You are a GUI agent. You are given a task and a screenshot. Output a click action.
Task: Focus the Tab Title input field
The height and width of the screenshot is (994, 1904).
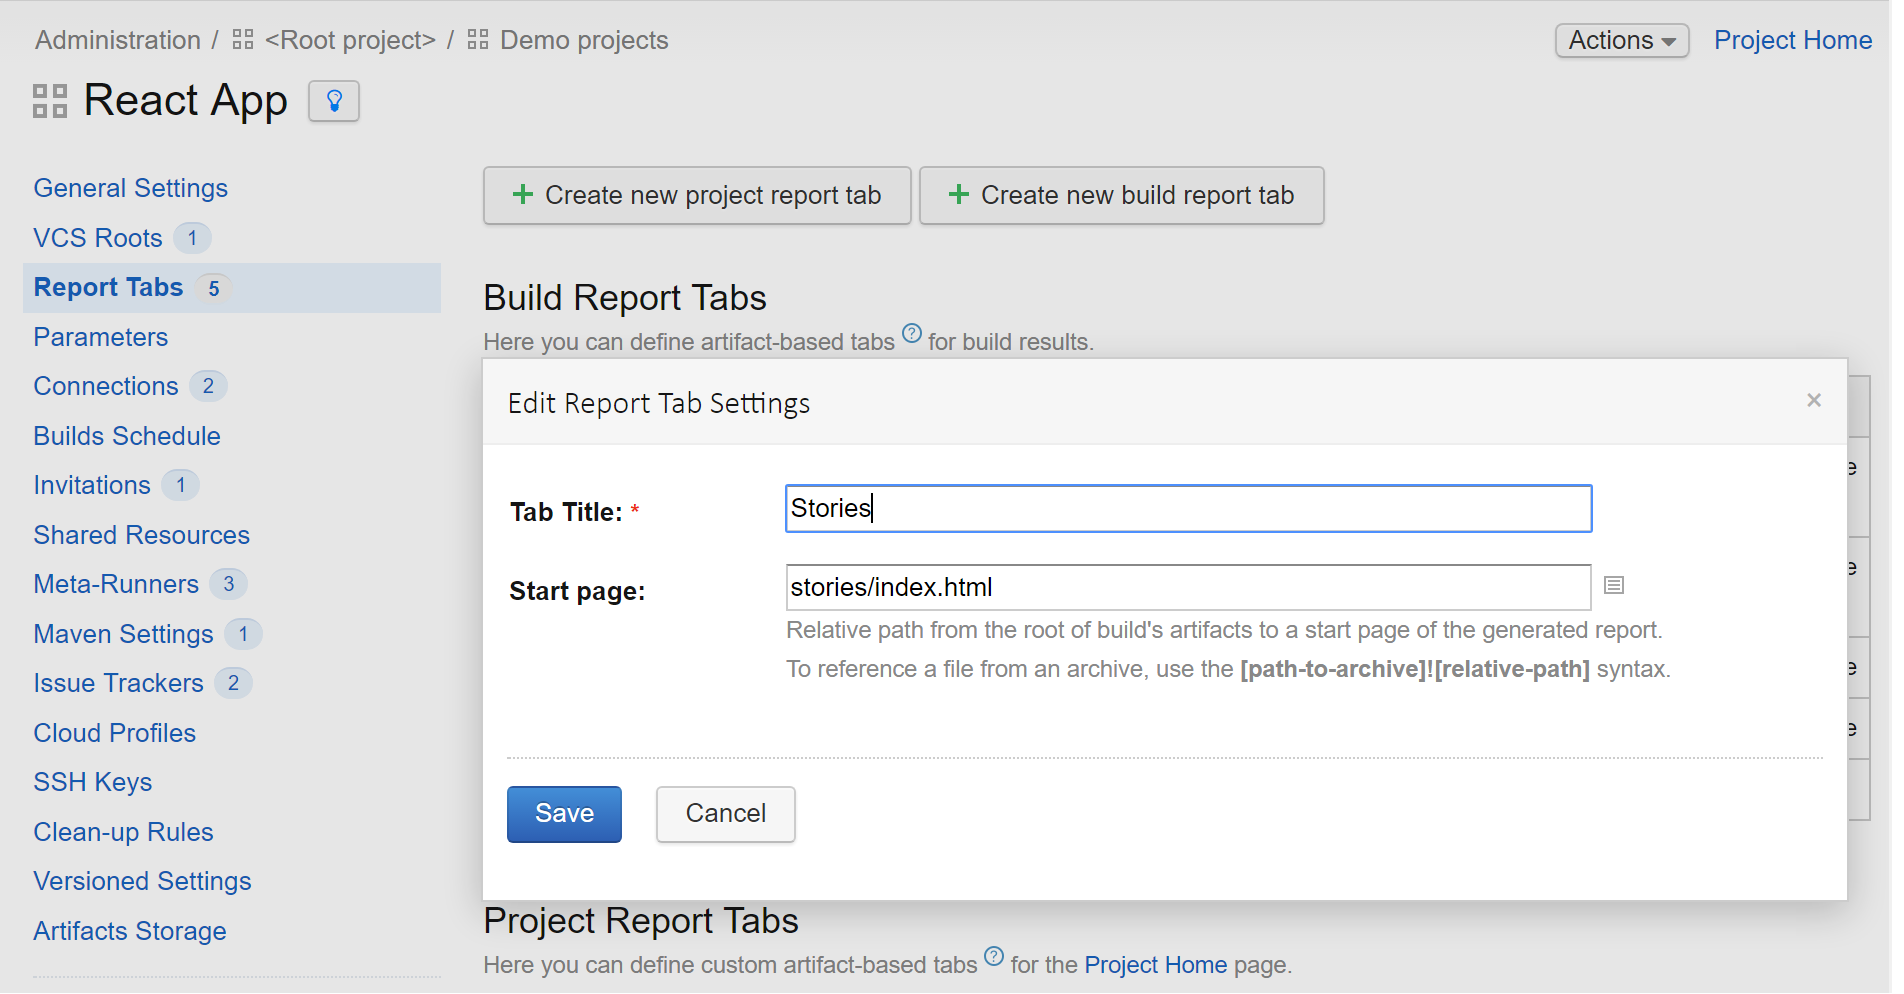1189,509
